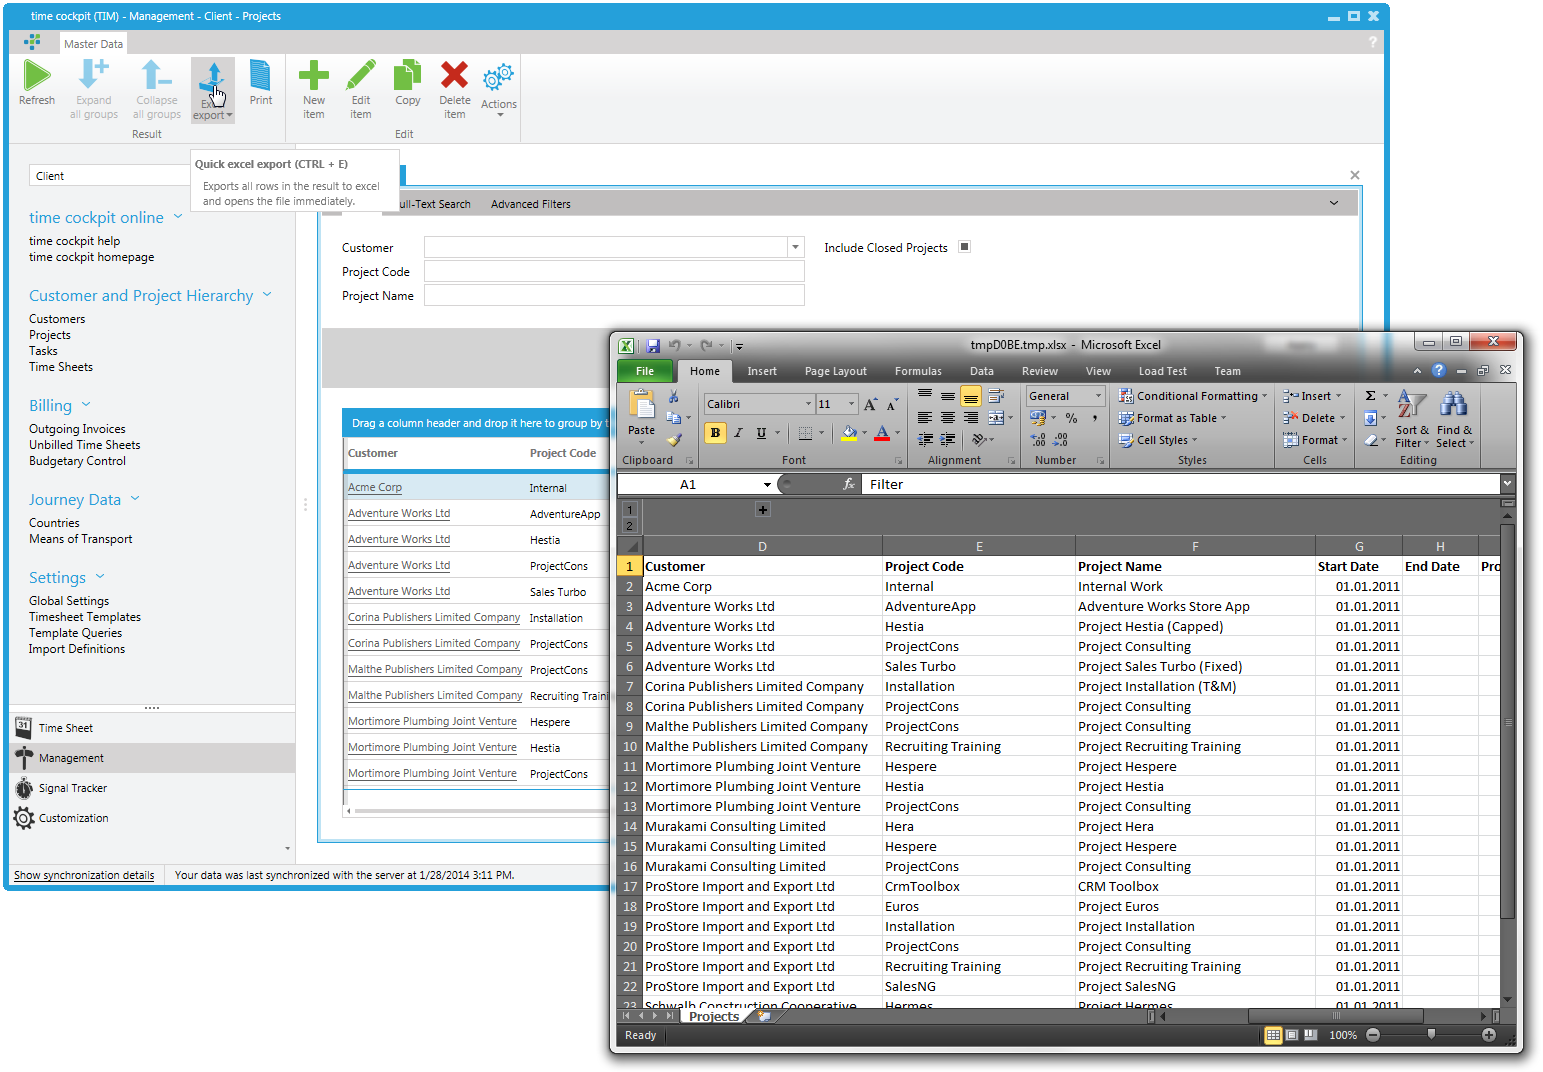Open the General number format dropdown
This screenshot has width=1543, height=1072.
coord(1098,396)
